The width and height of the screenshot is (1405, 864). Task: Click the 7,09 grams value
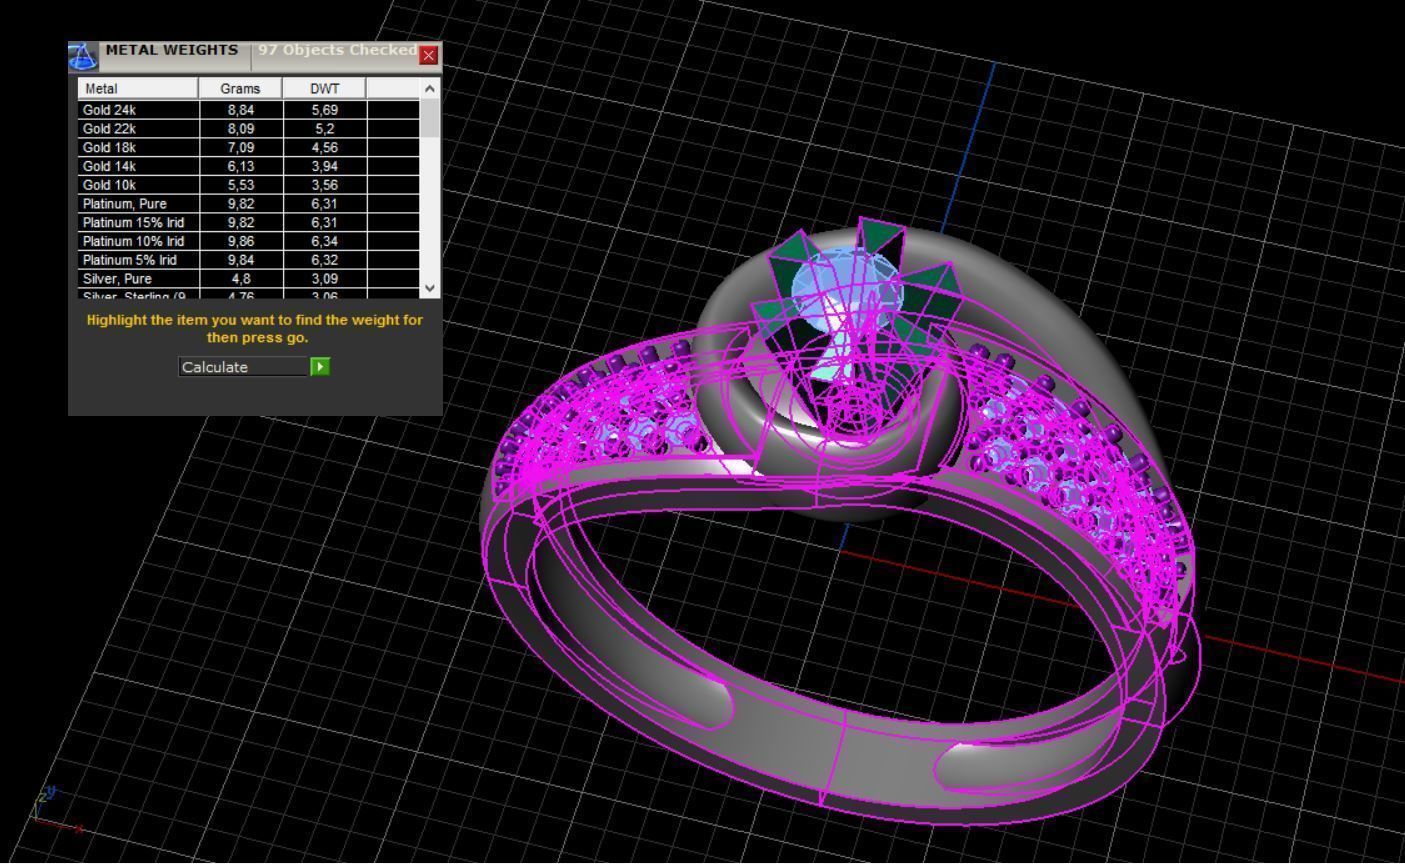point(241,147)
